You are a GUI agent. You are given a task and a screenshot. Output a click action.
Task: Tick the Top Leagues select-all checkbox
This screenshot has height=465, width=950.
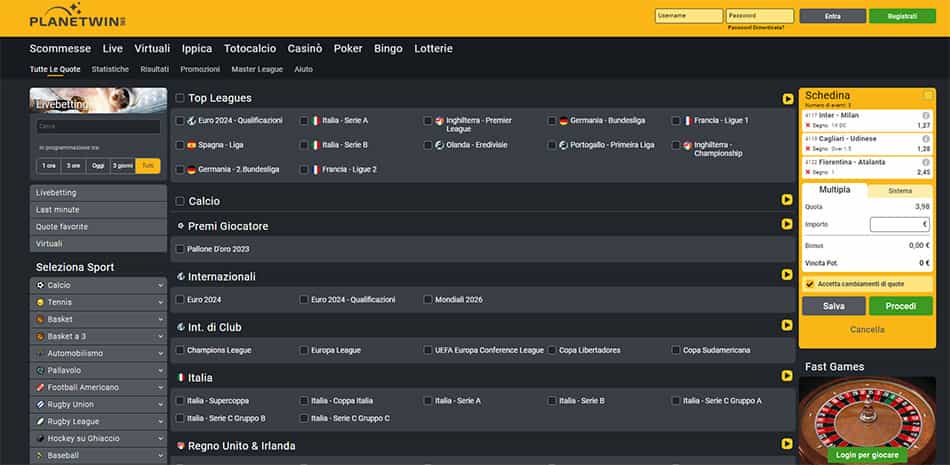coord(180,98)
